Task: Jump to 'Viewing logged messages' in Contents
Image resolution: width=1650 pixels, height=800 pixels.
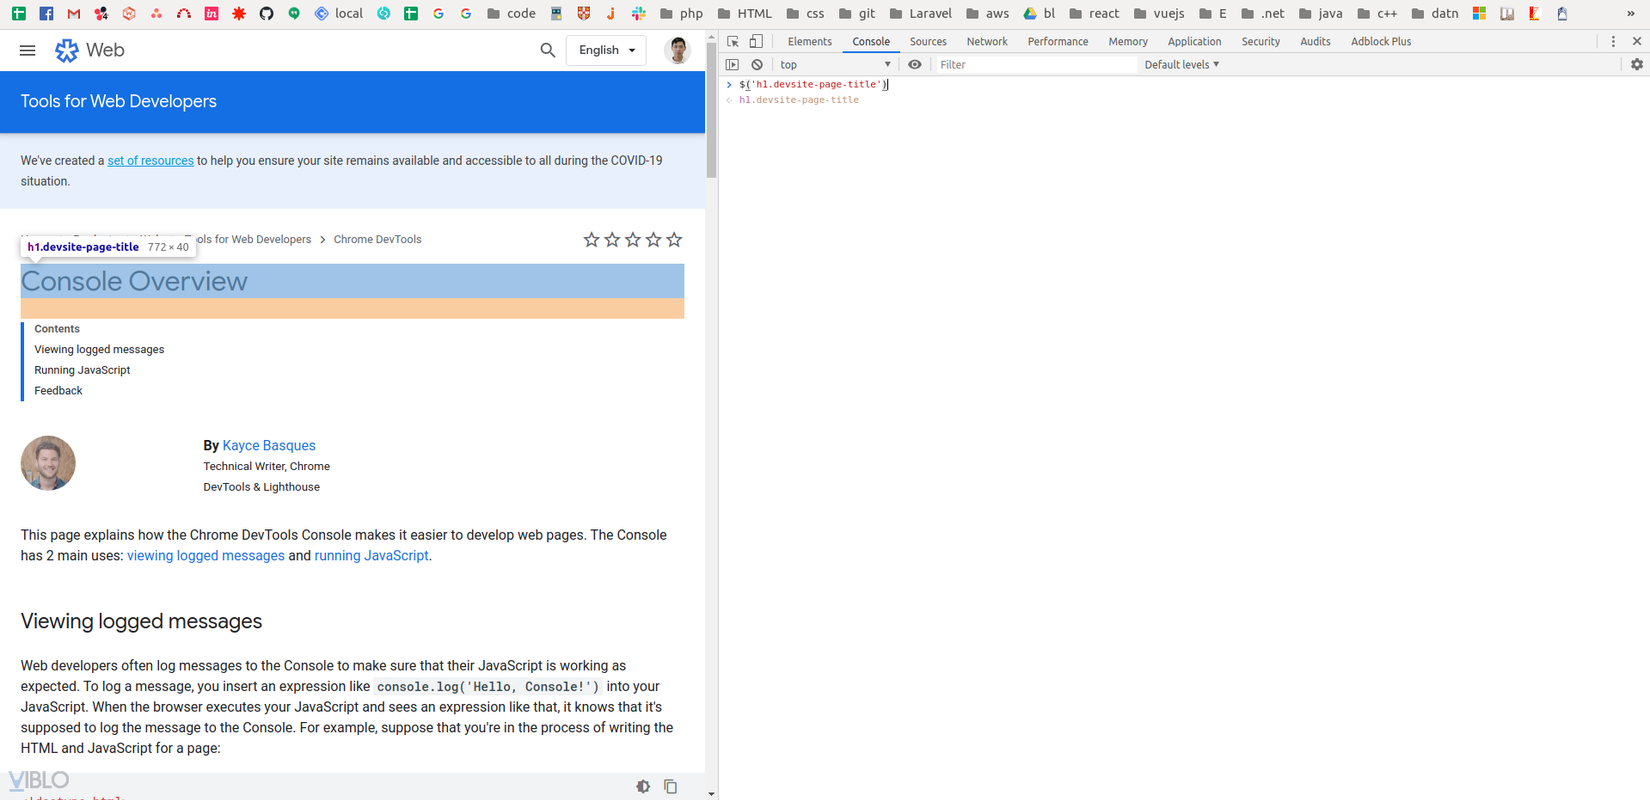Action: tap(99, 350)
